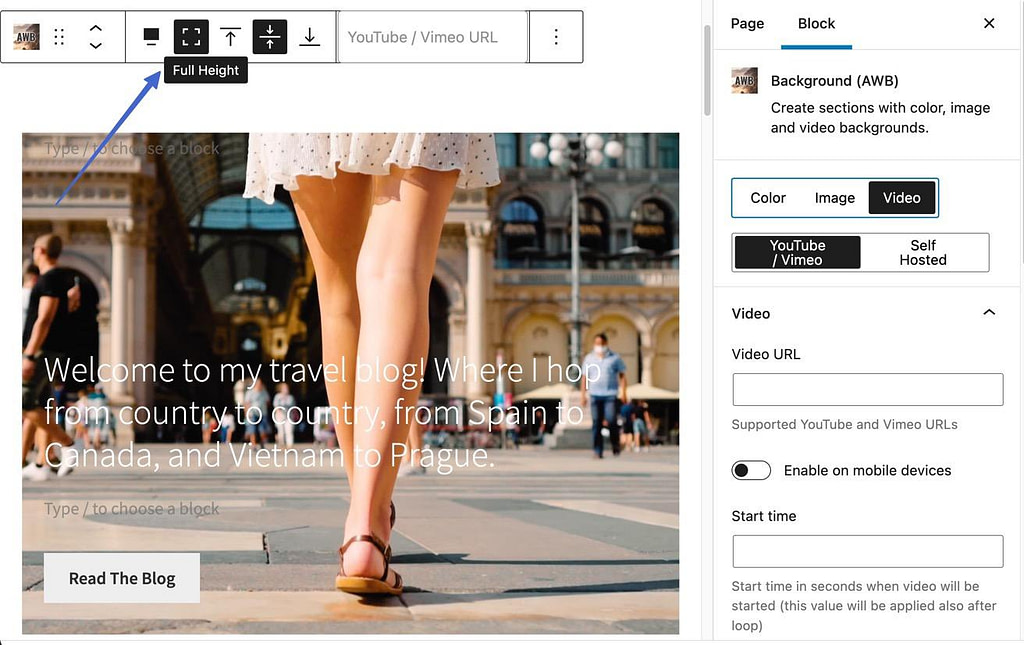Screen dimensions: 1024x645
Task: Click the block drag handle dots
Action: click(x=59, y=36)
